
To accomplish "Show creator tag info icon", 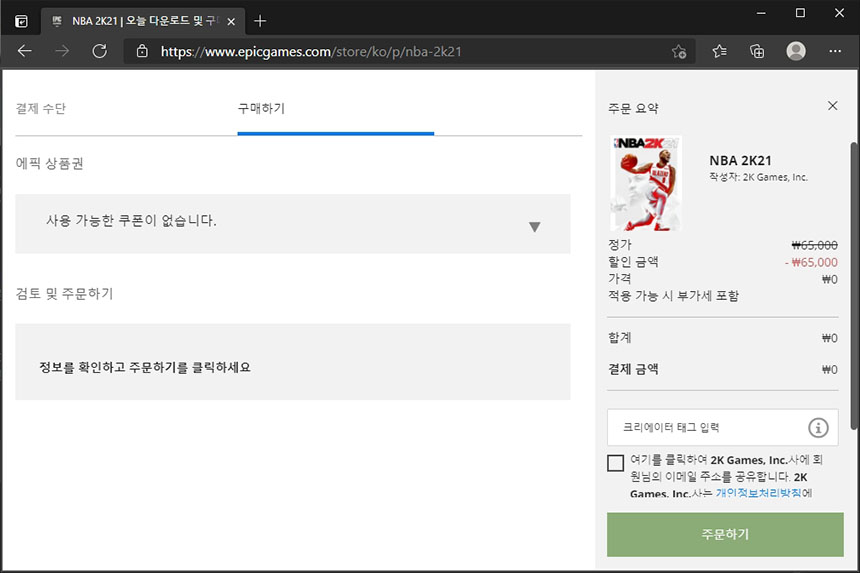I will click(x=818, y=427).
